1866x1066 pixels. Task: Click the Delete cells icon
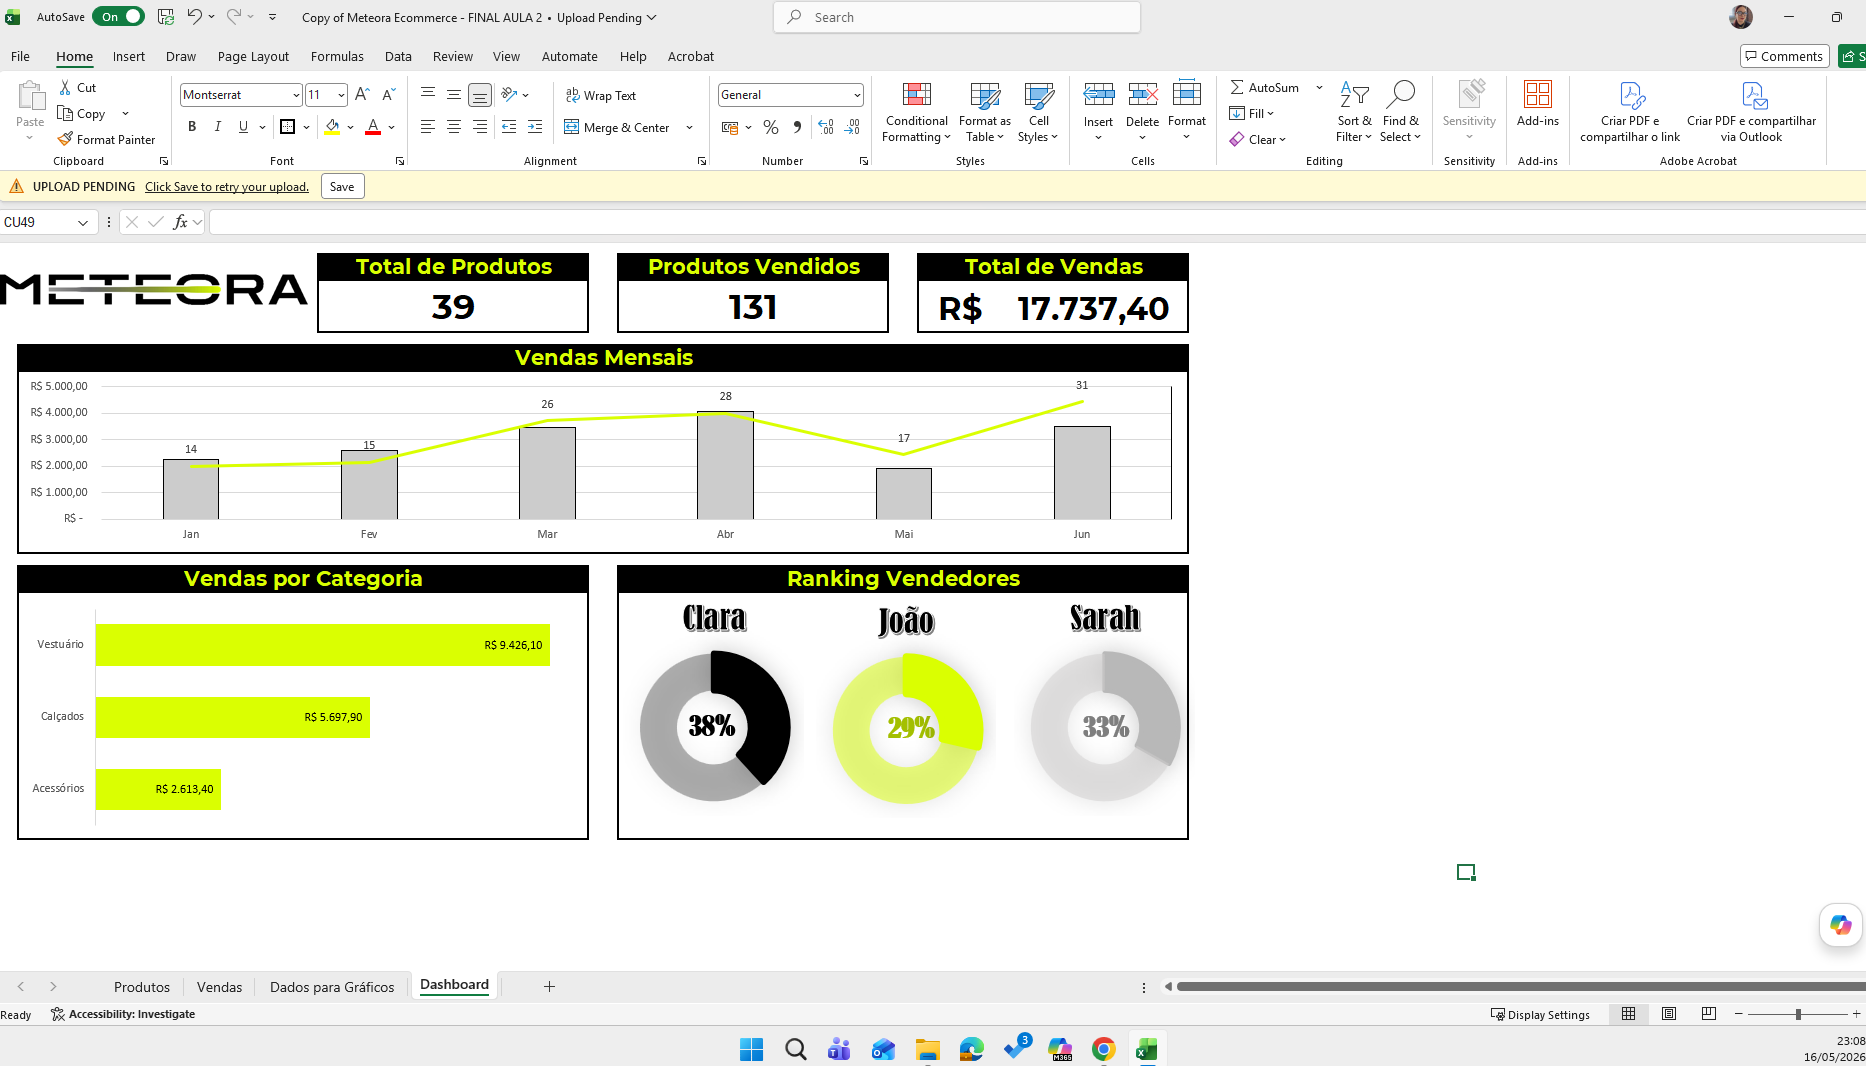pyautogui.click(x=1142, y=95)
